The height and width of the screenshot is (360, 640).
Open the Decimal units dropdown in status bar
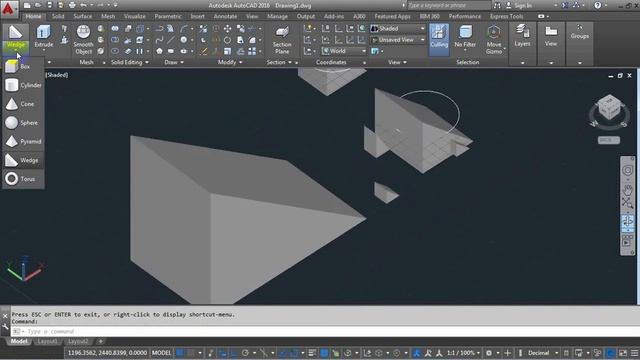coord(543,353)
